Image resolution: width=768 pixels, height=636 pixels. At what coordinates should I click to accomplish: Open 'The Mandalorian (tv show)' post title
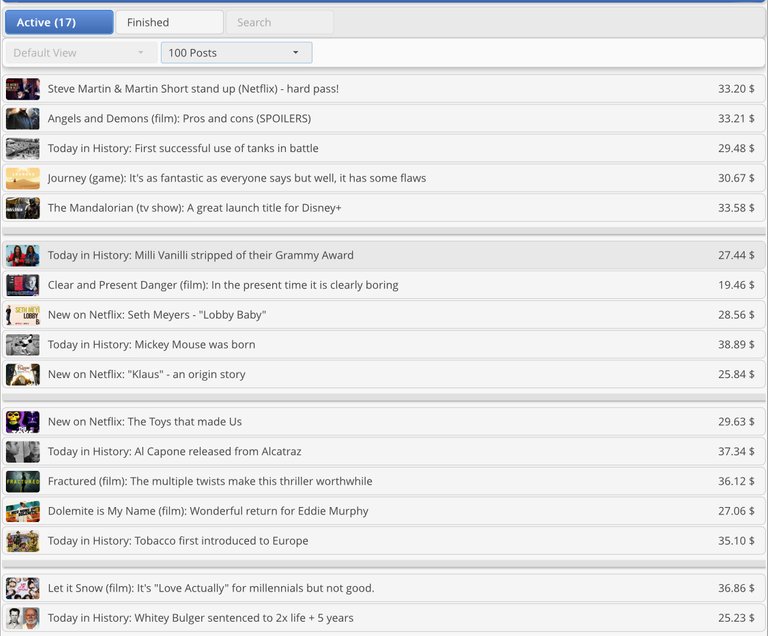tap(194, 208)
